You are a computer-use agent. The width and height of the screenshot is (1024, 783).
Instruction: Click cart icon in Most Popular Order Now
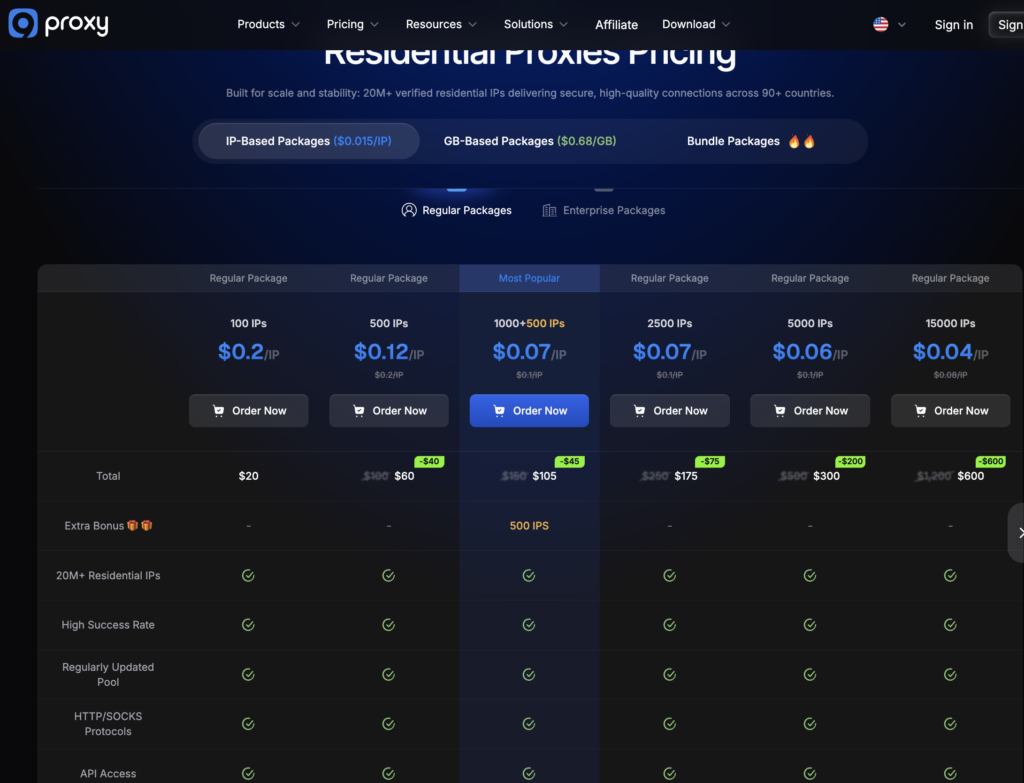[499, 411]
